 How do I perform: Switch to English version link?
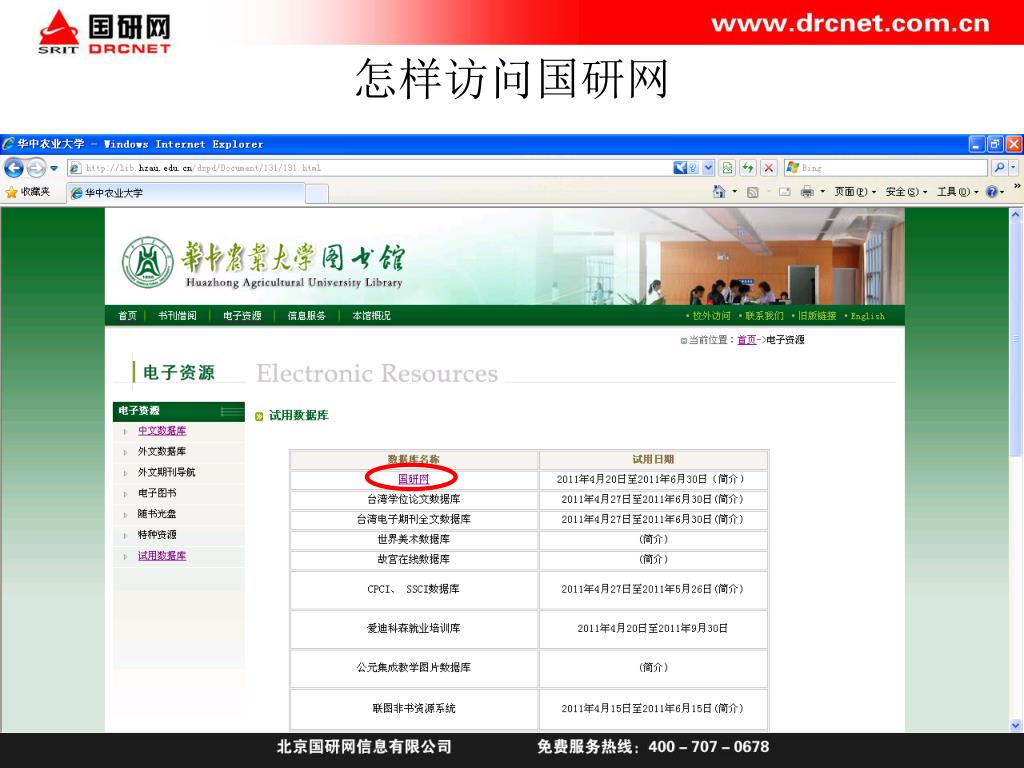pos(867,316)
